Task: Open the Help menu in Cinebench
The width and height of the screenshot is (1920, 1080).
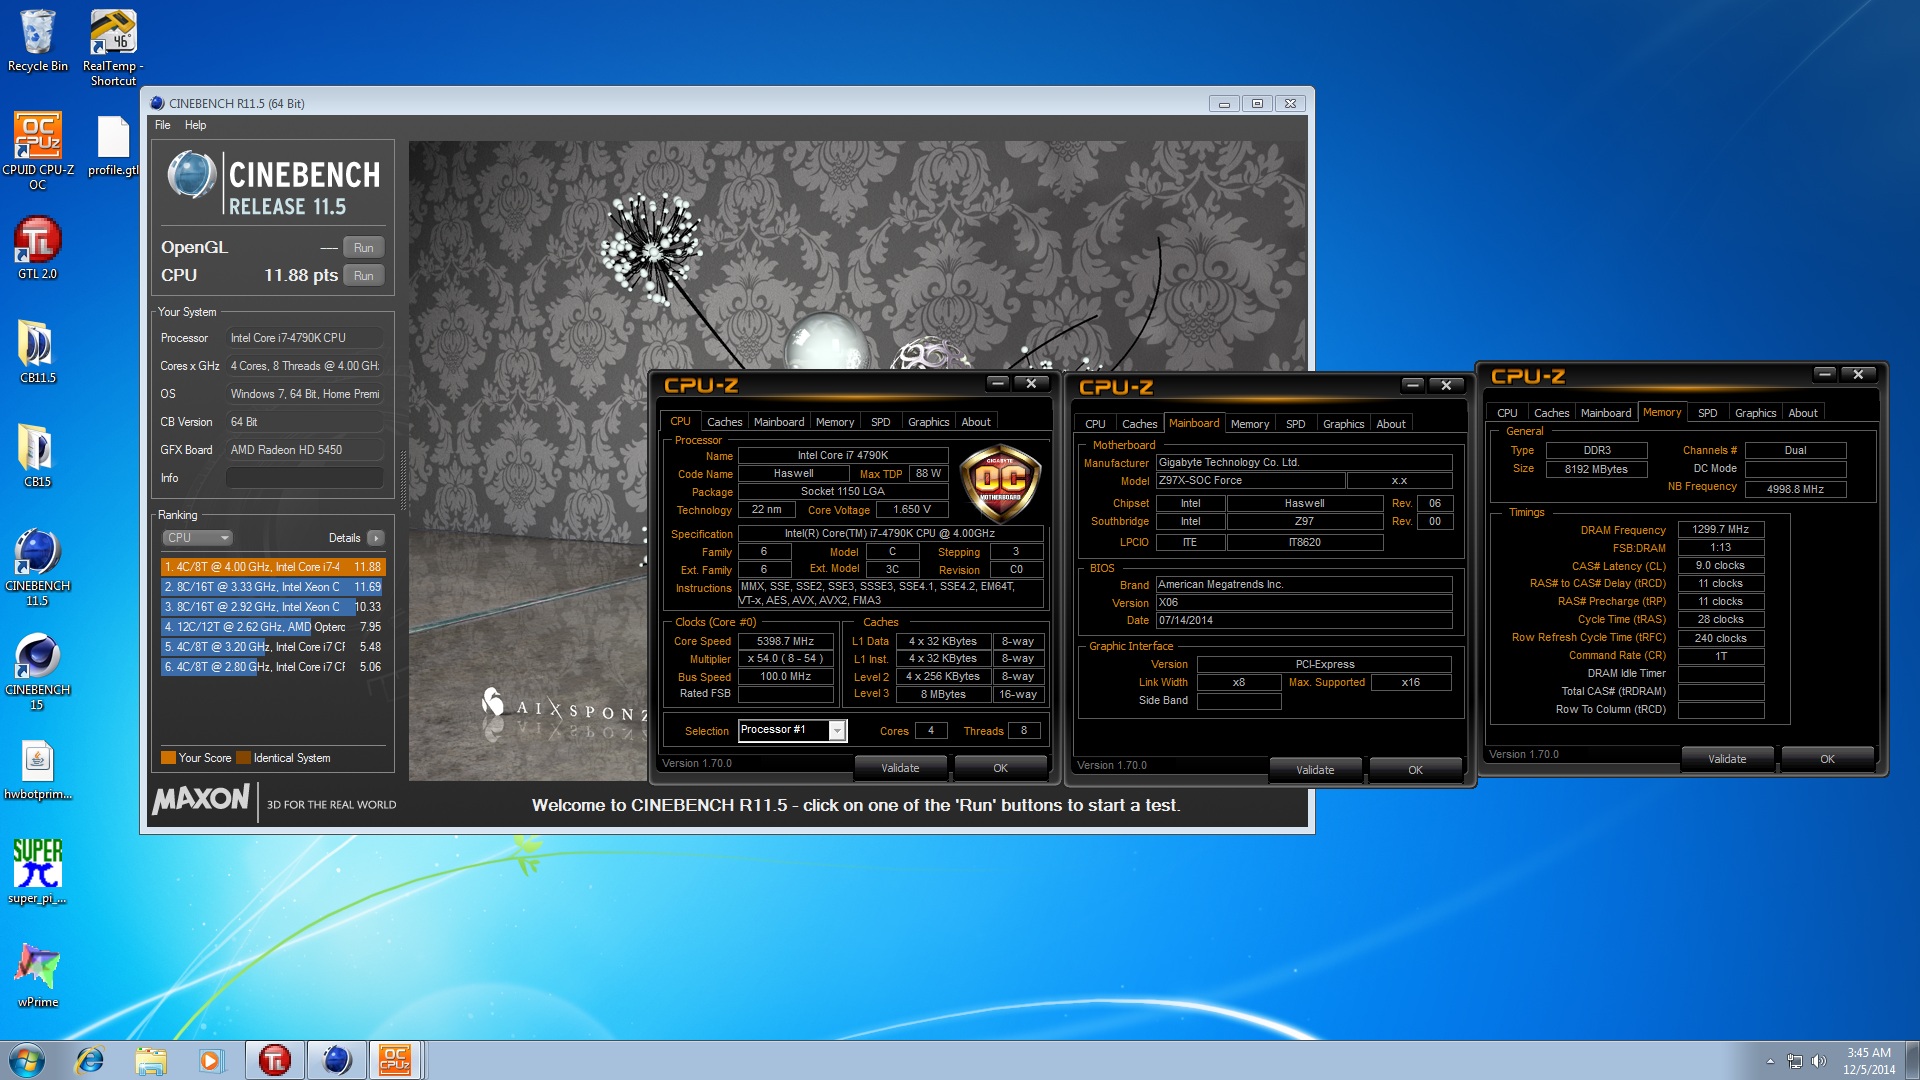Action: tap(195, 125)
